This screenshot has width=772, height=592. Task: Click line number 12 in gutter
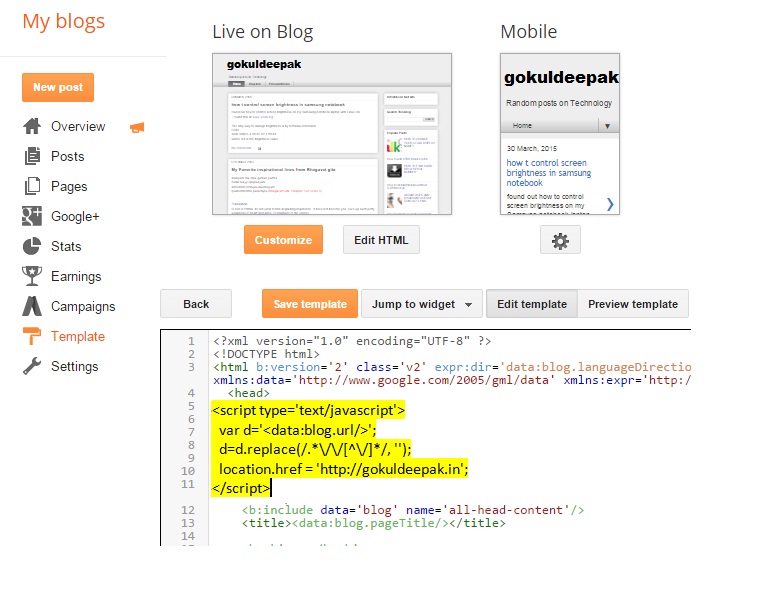[188, 510]
